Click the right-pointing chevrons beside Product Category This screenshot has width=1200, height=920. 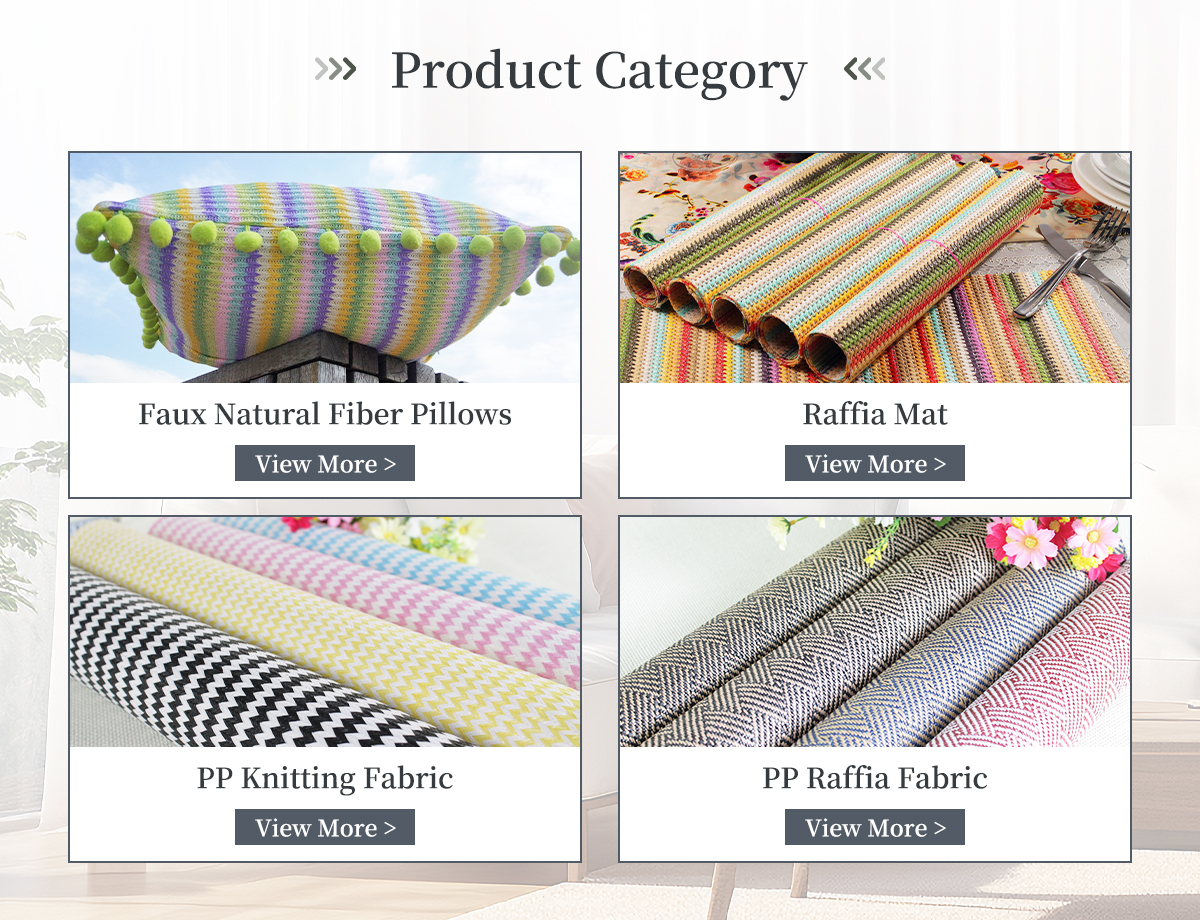(335, 69)
